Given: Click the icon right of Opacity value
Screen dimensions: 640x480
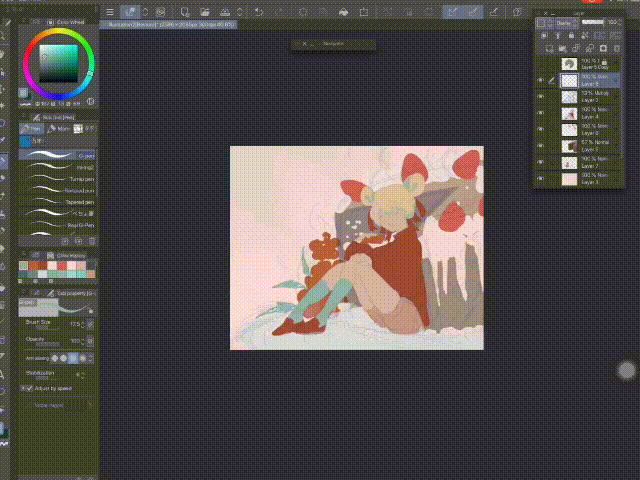Looking at the screenshot, I should pyautogui.click(x=91, y=341).
